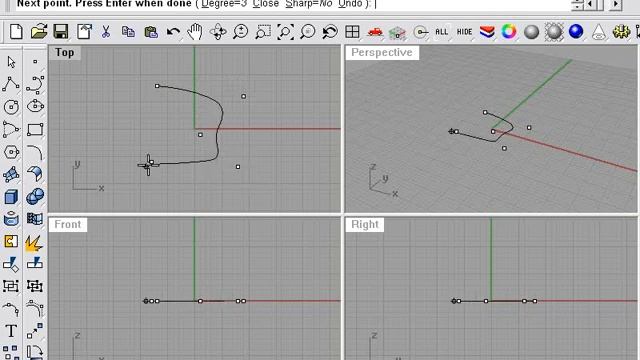Activate the Top viewport title

[64, 53]
